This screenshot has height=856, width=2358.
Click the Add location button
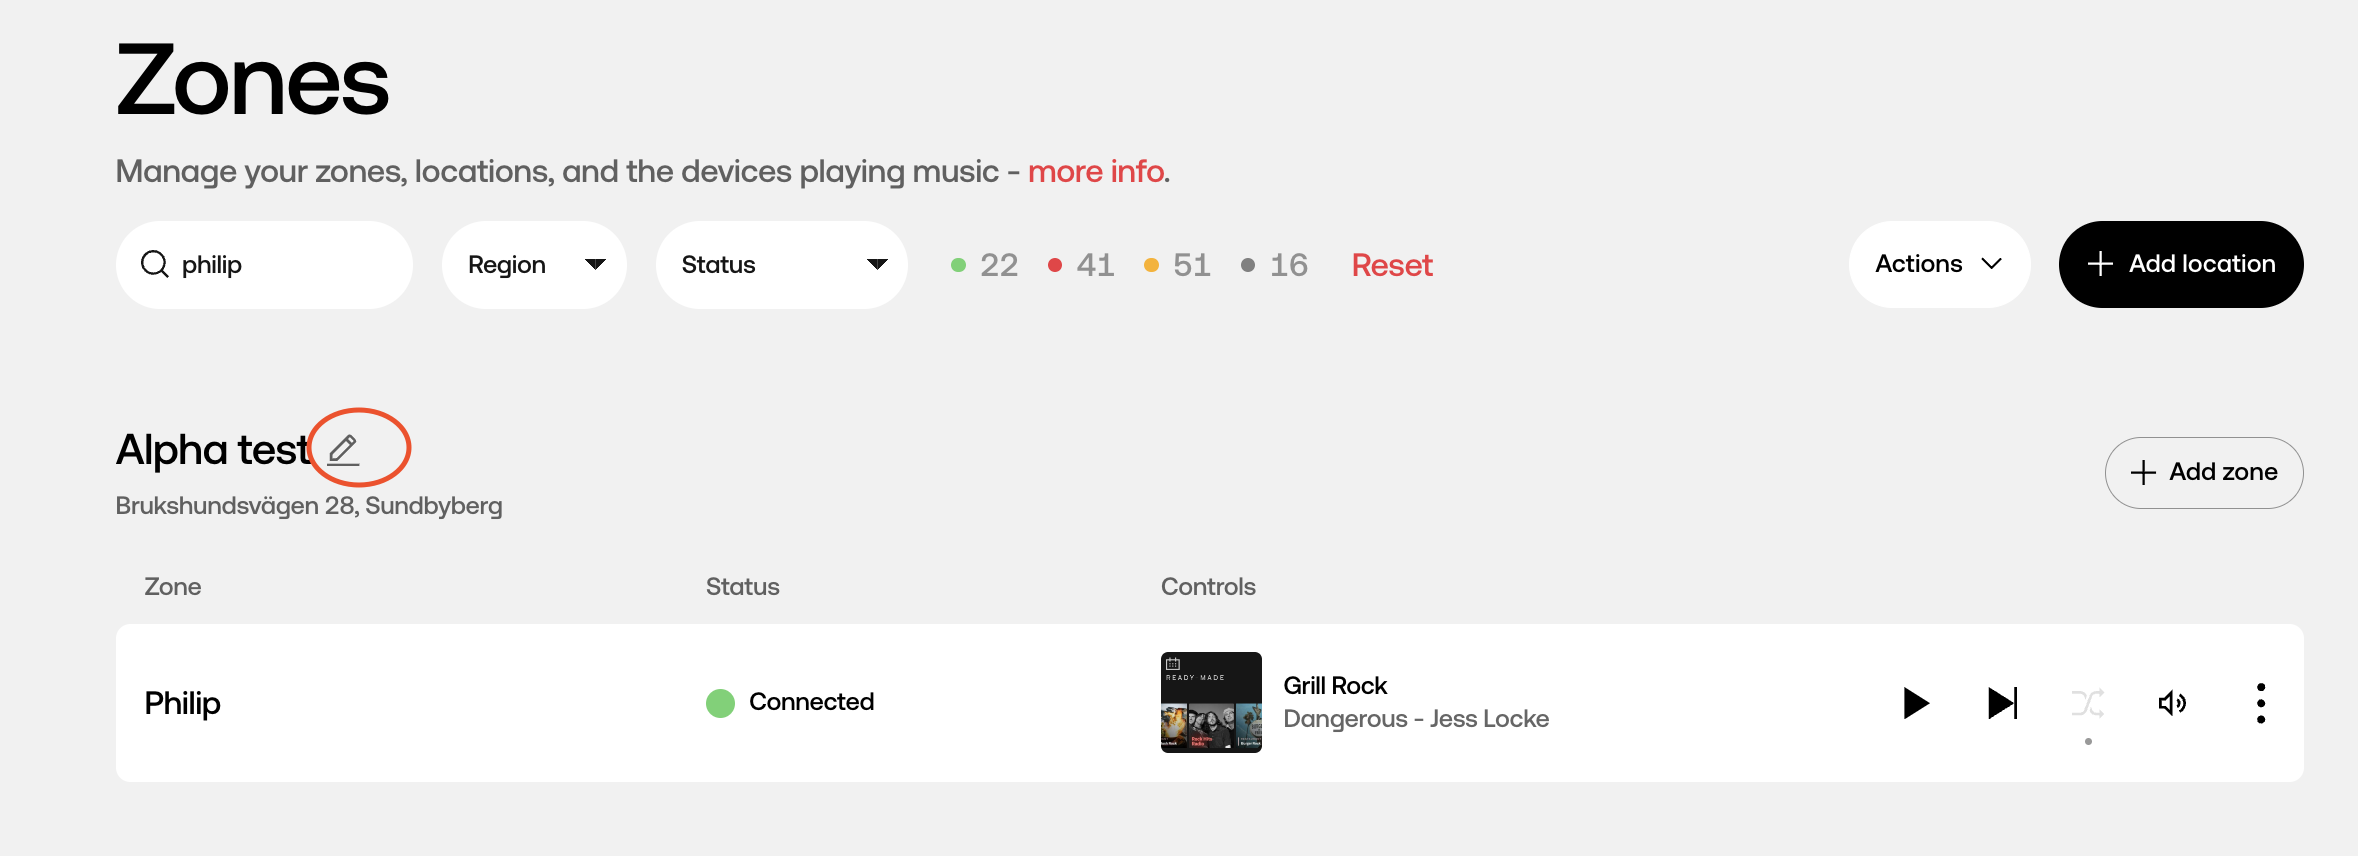tap(2181, 264)
